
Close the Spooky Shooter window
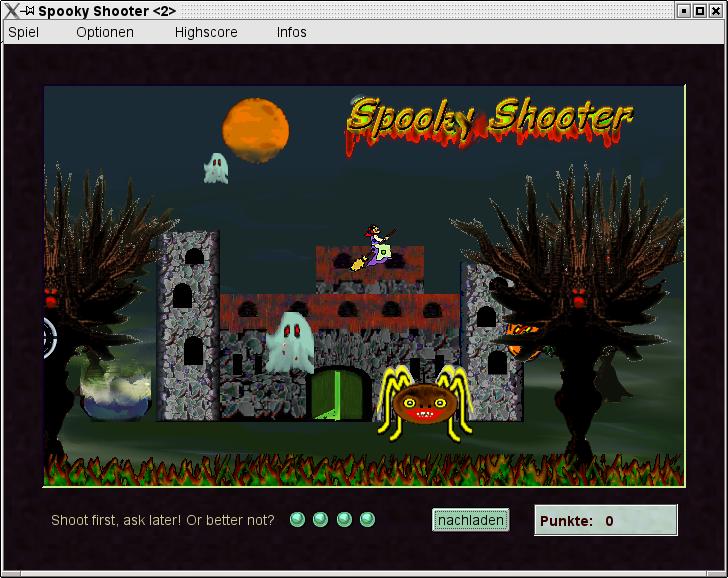pos(716,11)
